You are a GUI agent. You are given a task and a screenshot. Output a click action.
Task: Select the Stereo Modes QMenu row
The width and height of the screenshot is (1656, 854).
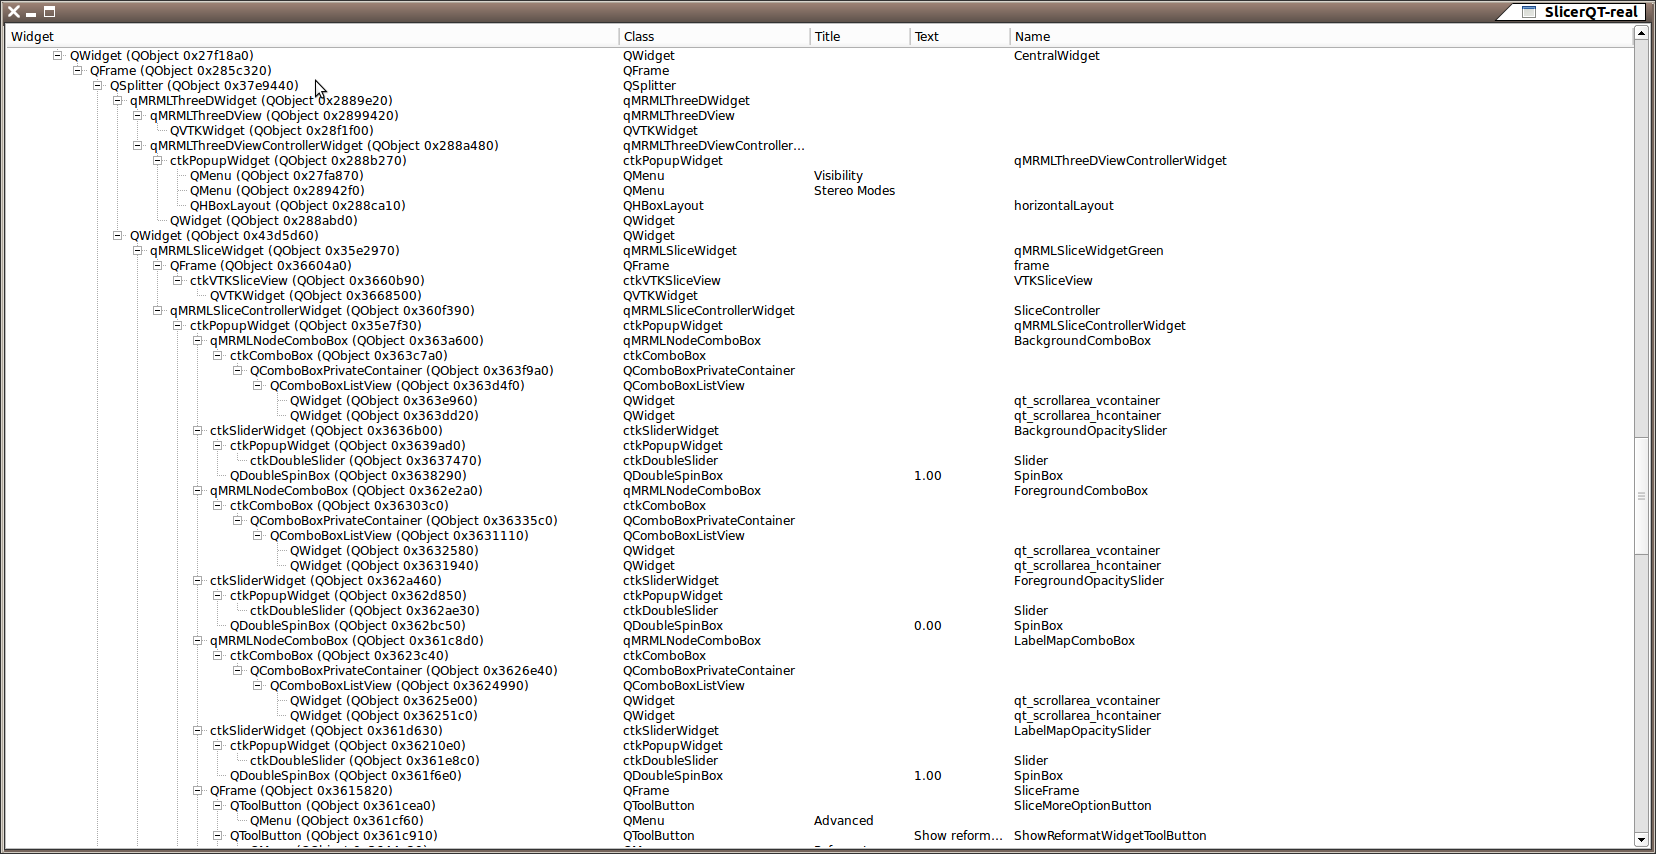click(276, 191)
